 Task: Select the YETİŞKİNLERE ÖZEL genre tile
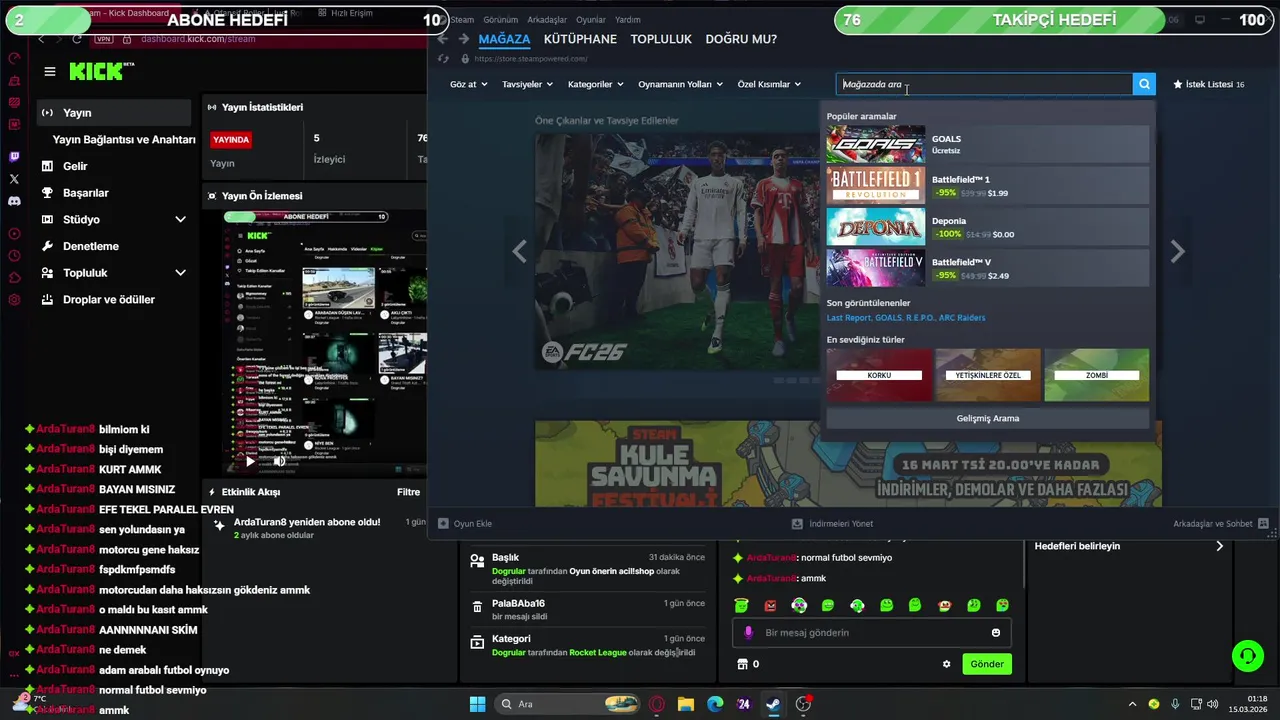coord(988,375)
